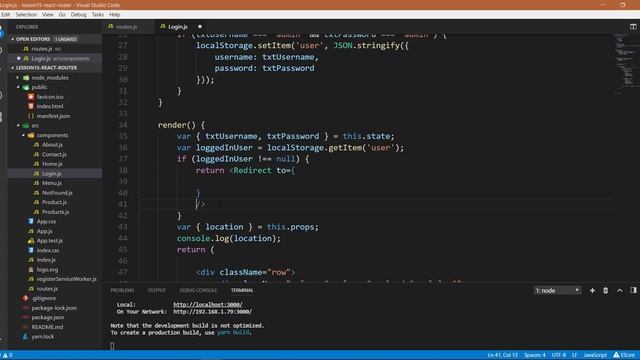Viewport: 640px width, 360px height.
Task: Split the editor using the top-right icon
Action: (x=633, y=27)
